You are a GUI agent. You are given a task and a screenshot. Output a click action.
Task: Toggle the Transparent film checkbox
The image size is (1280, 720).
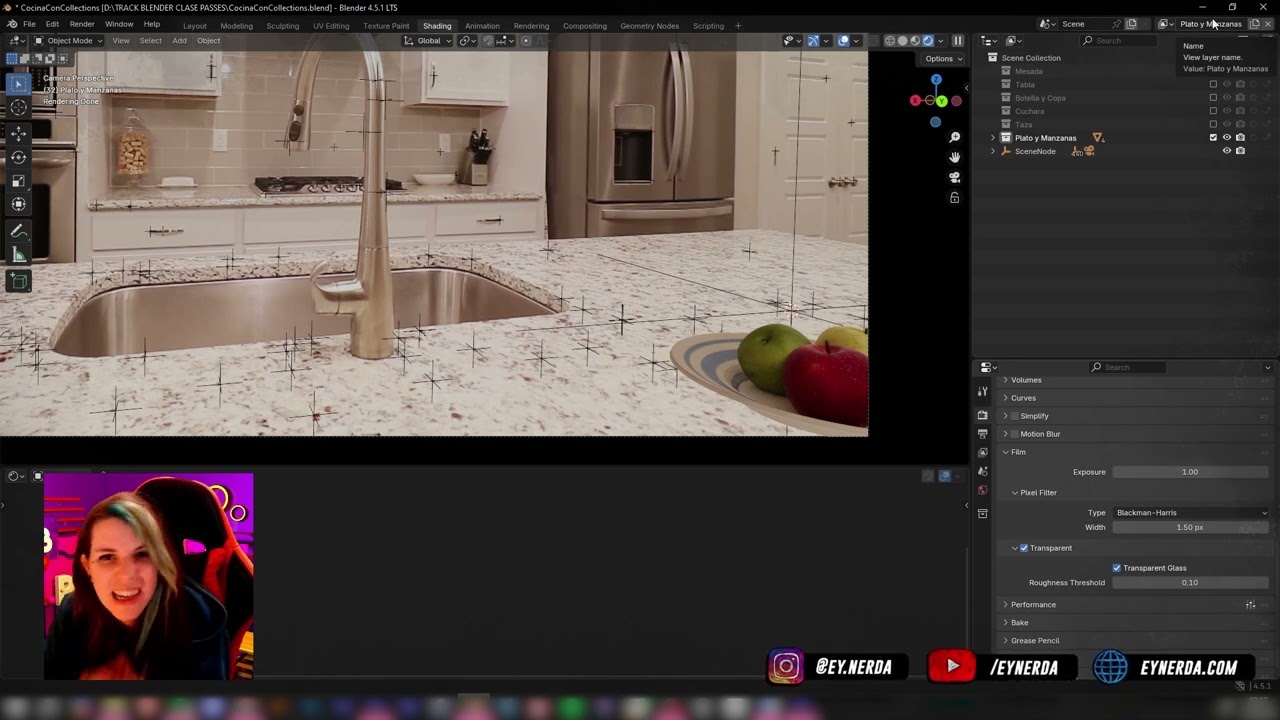coord(1024,548)
